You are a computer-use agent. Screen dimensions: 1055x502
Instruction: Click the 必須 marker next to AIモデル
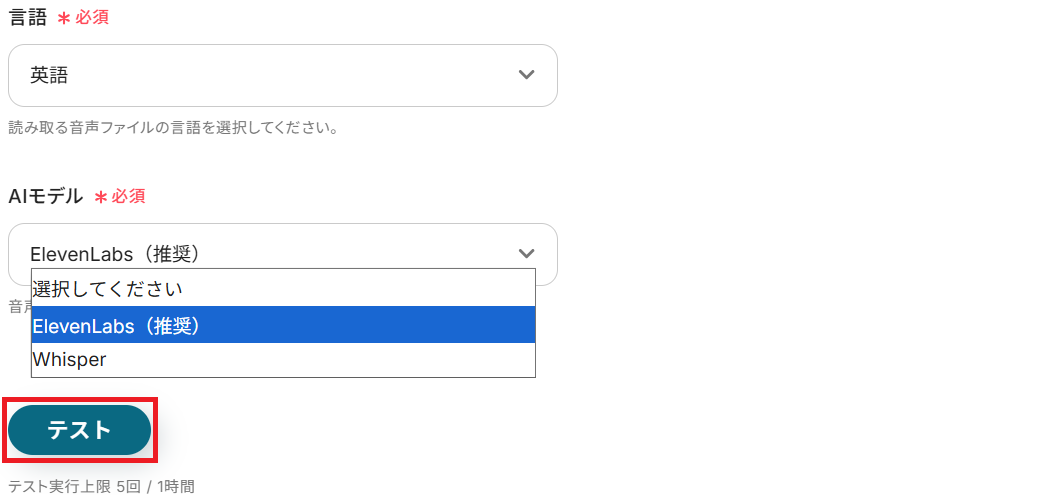coord(128,196)
